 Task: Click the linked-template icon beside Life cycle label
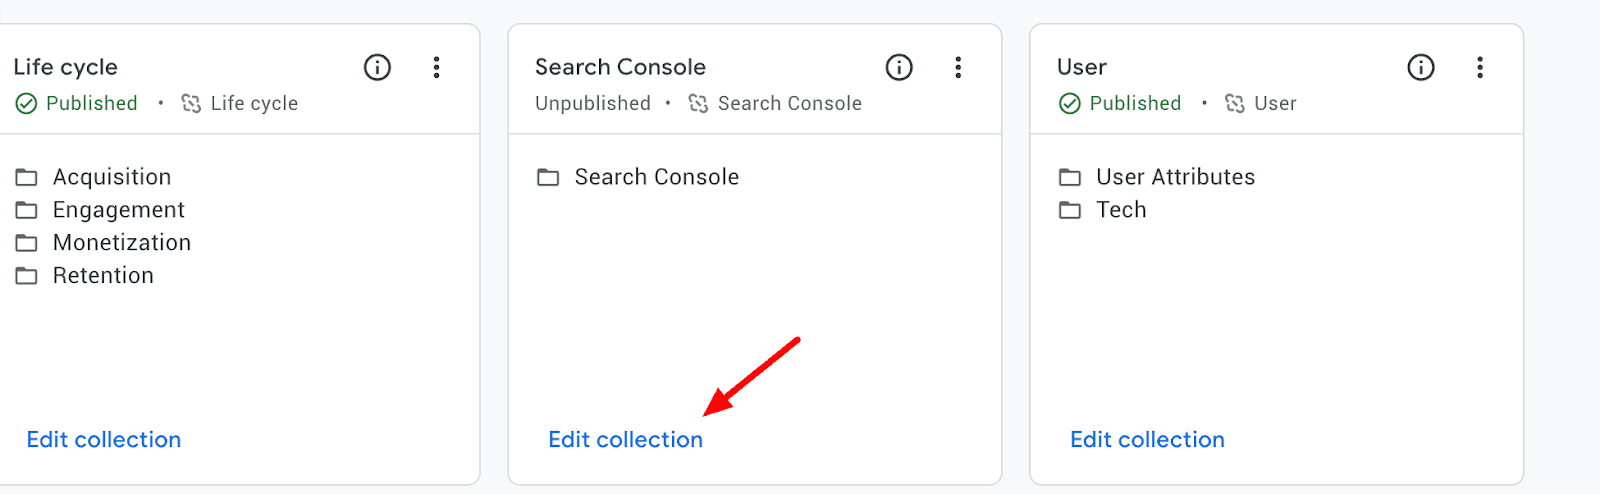tap(191, 104)
